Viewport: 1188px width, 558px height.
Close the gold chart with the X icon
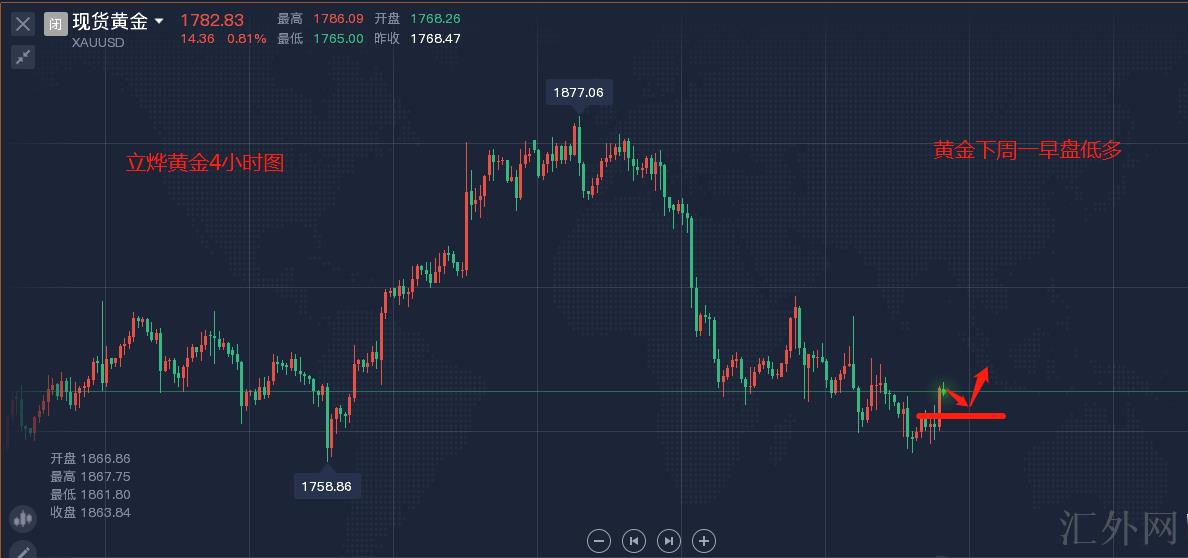(x=22, y=24)
